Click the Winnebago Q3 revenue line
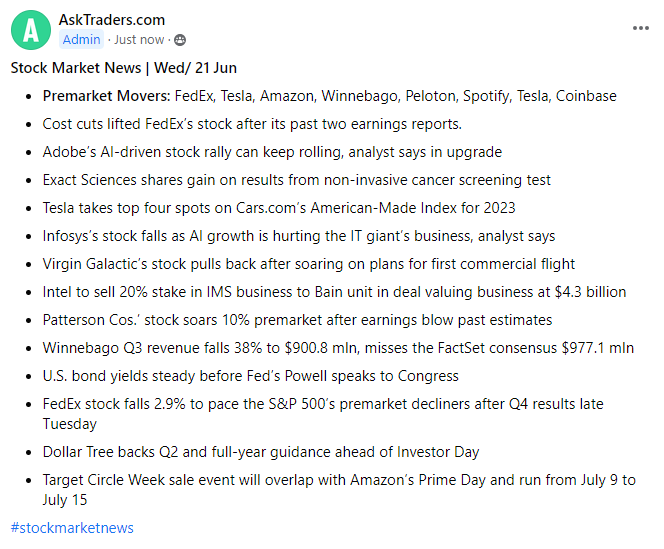This screenshot has height=549, width=664. click(x=338, y=348)
